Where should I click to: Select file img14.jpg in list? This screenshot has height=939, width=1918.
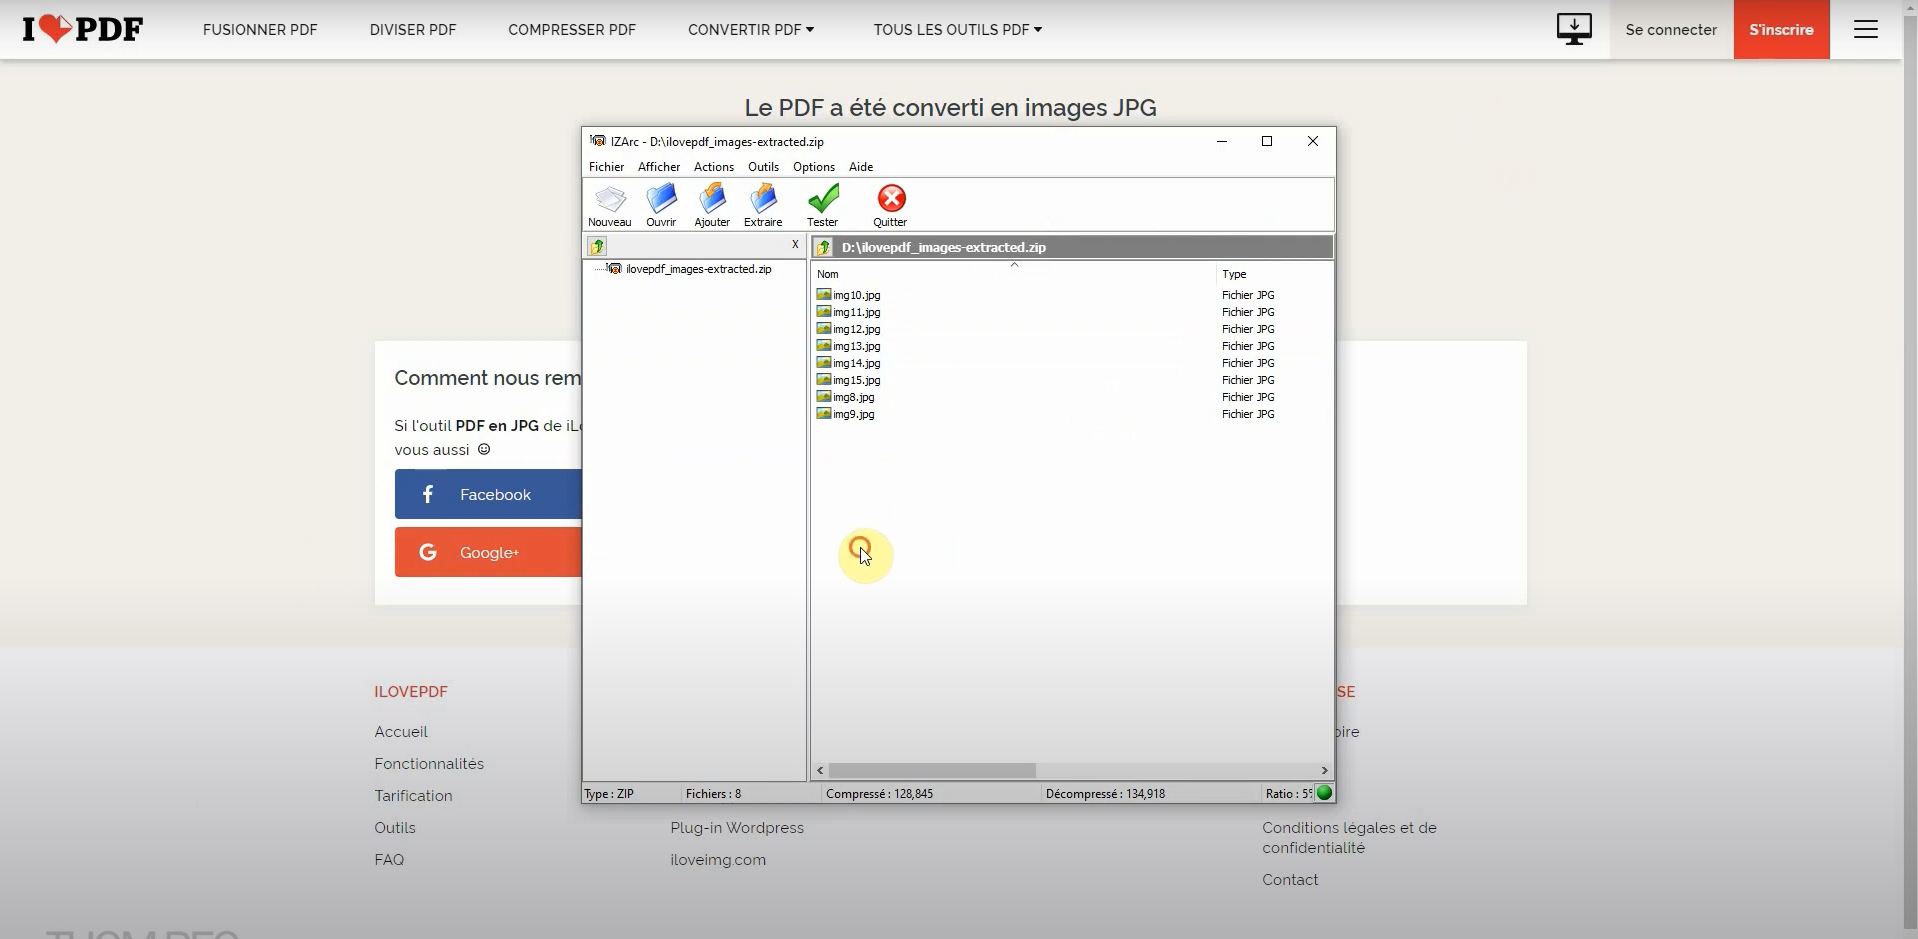pos(856,363)
